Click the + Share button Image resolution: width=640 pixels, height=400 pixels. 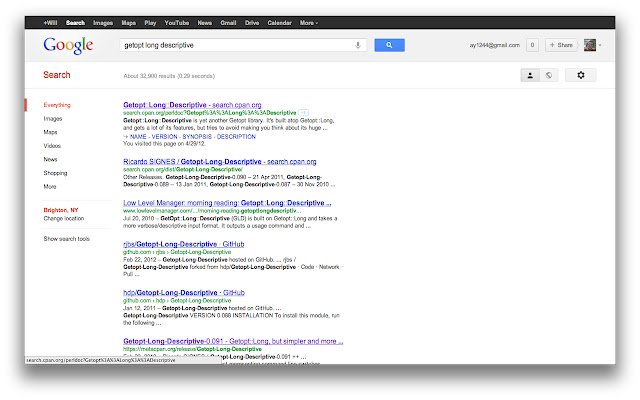click(x=561, y=45)
